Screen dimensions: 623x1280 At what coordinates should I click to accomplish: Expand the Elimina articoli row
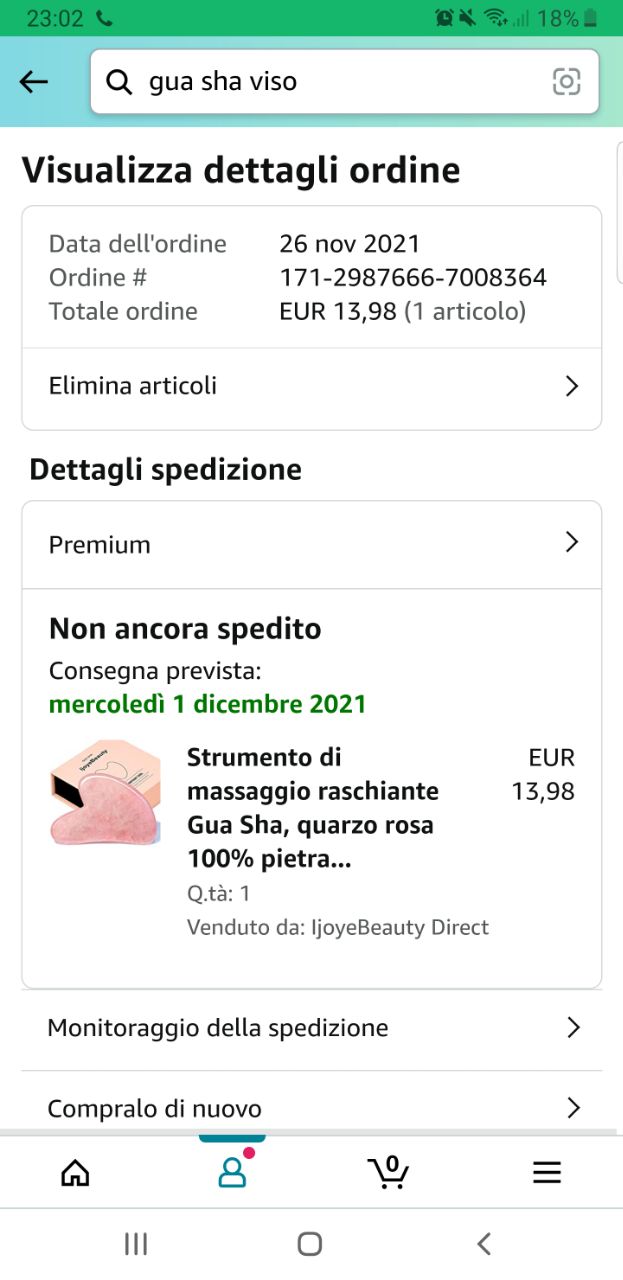pyautogui.click(x=312, y=386)
